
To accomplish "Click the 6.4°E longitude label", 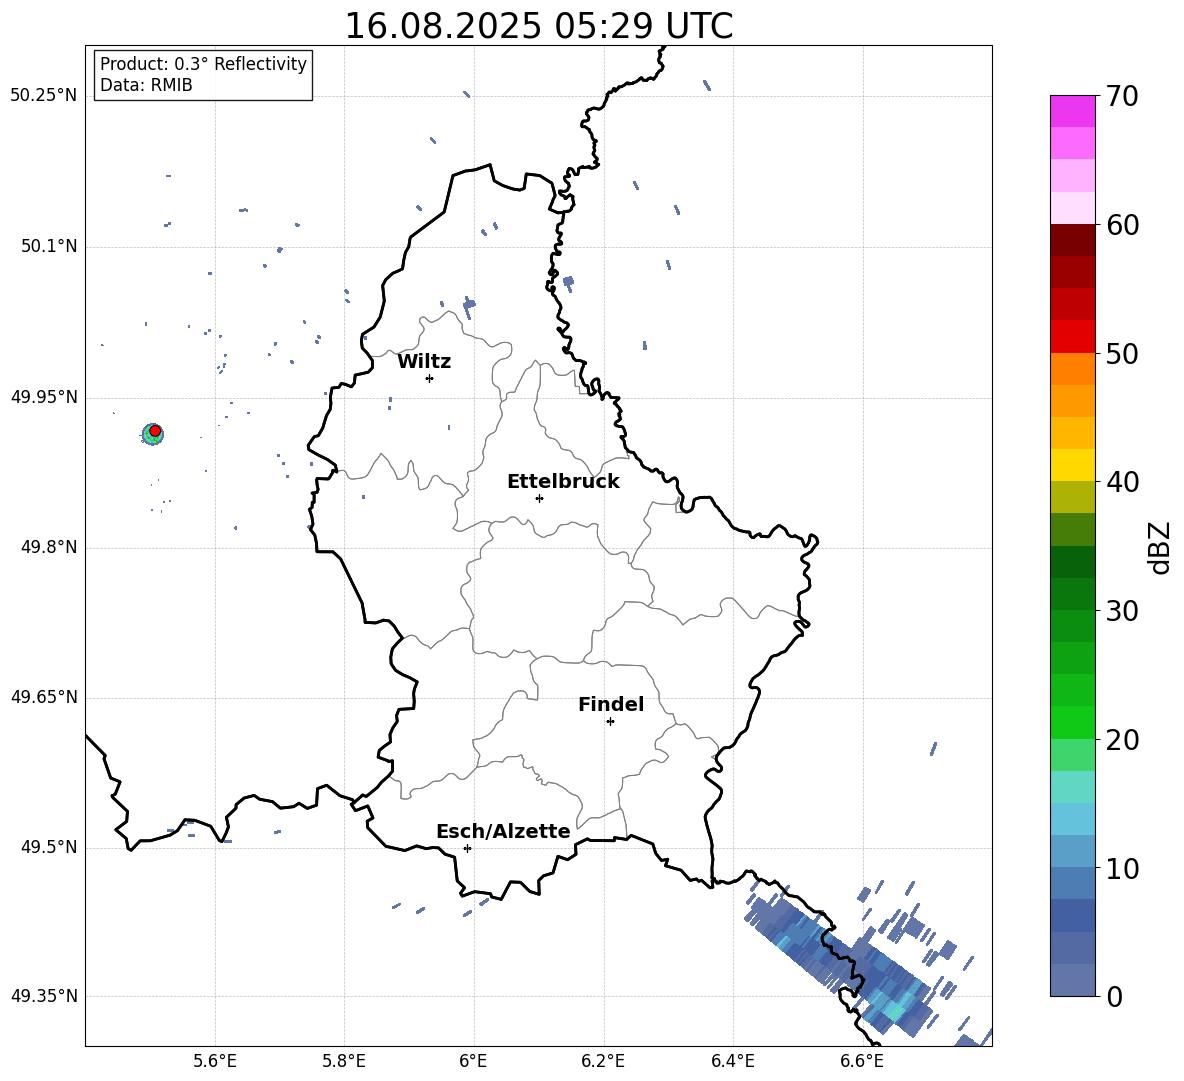I will [x=732, y=1061].
